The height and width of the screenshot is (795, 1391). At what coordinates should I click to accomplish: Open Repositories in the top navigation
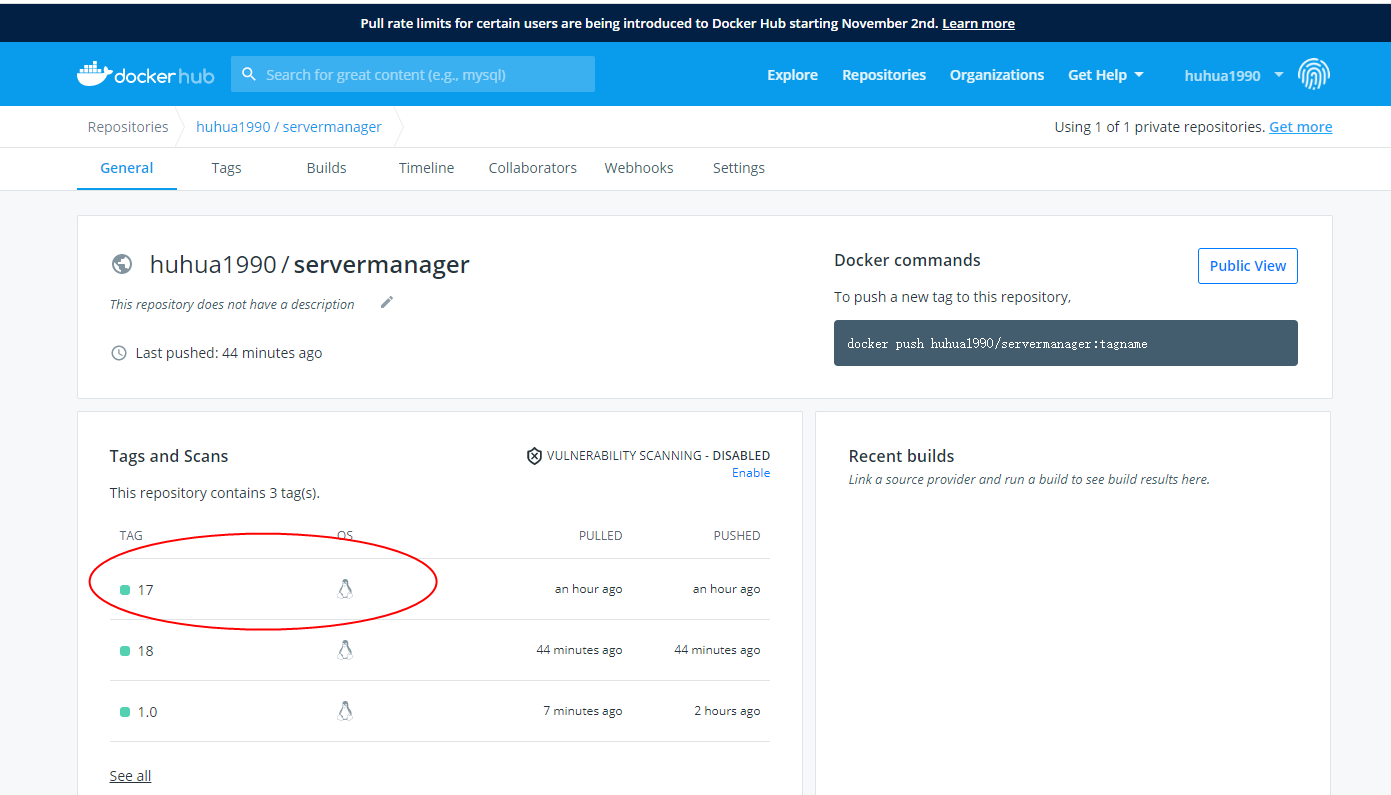[x=884, y=75]
